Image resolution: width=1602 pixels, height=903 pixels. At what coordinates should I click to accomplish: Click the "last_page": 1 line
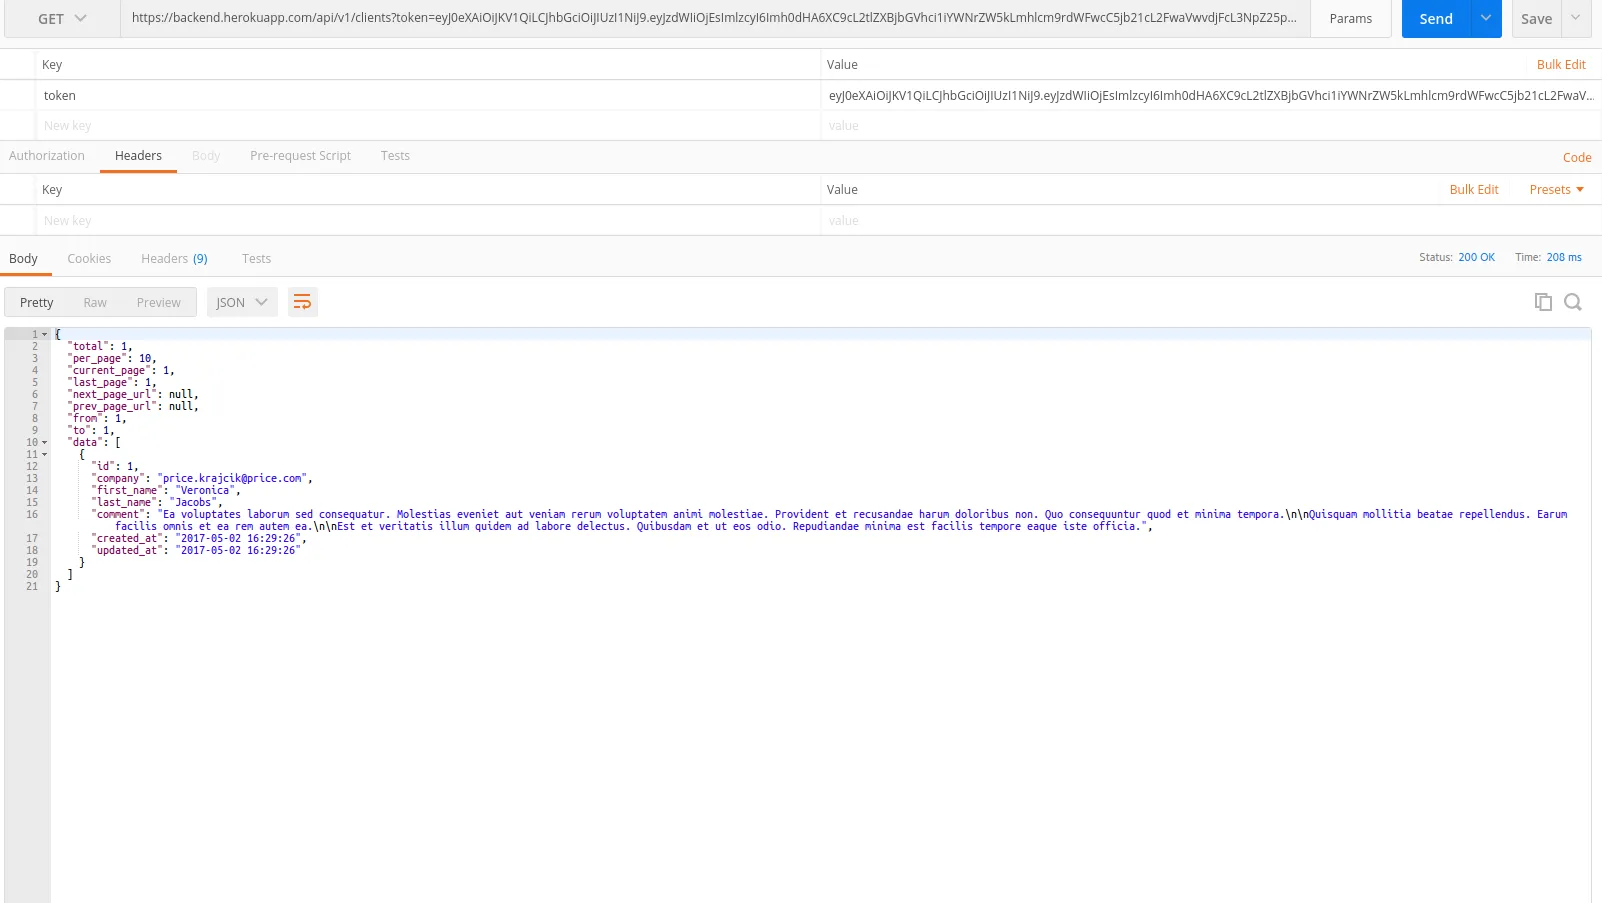[x=111, y=382]
